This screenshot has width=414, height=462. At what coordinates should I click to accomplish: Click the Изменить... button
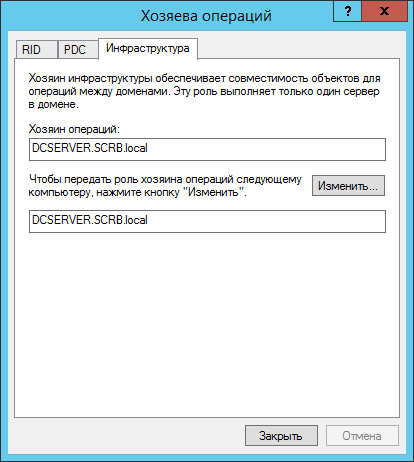click(x=348, y=186)
